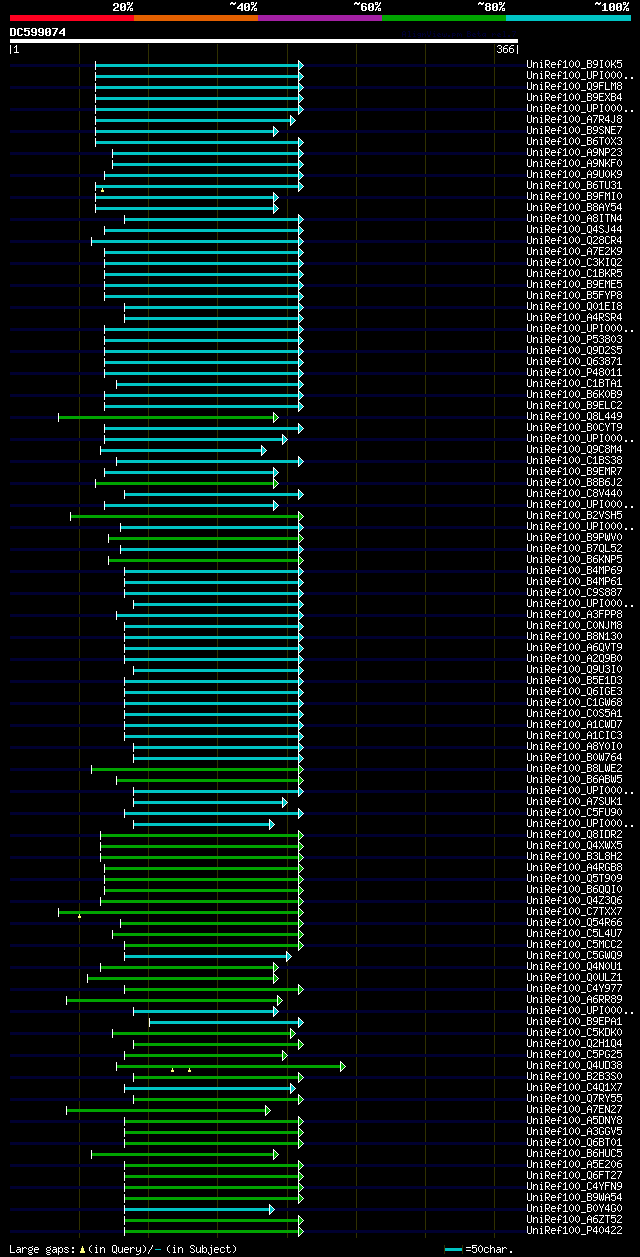Screen dimensions: 640x1257
Task: Click the label UniRef100_Q6IGE3
Action: (x=574, y=691)
